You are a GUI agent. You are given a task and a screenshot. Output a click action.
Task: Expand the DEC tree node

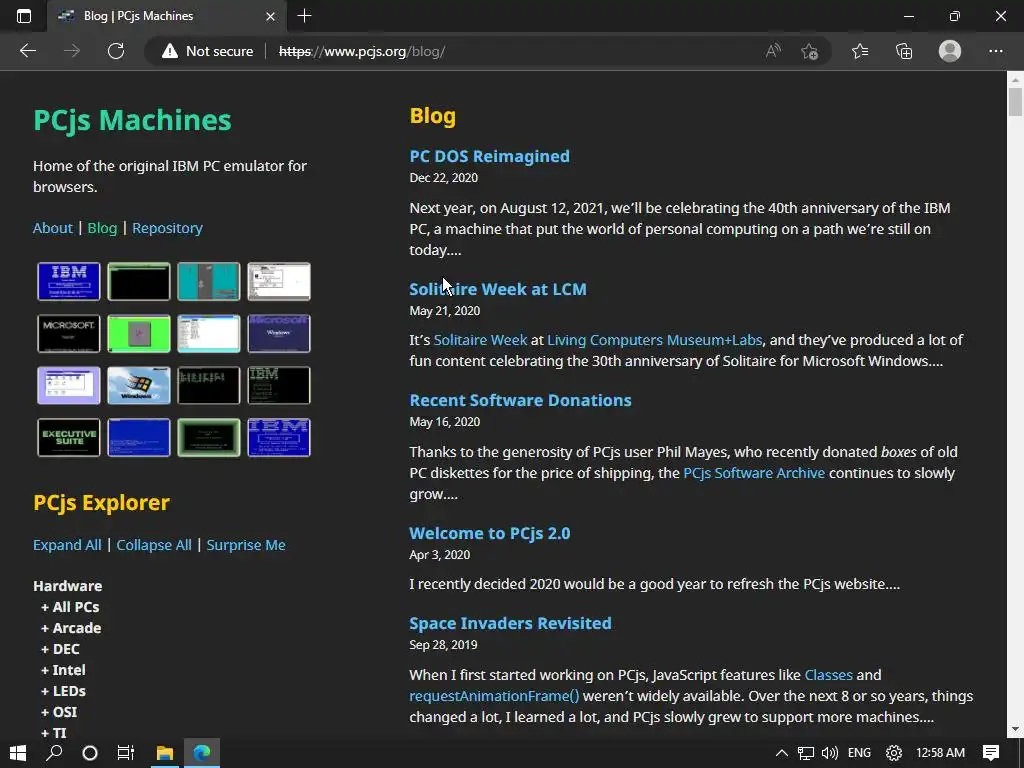click(60, 648)
